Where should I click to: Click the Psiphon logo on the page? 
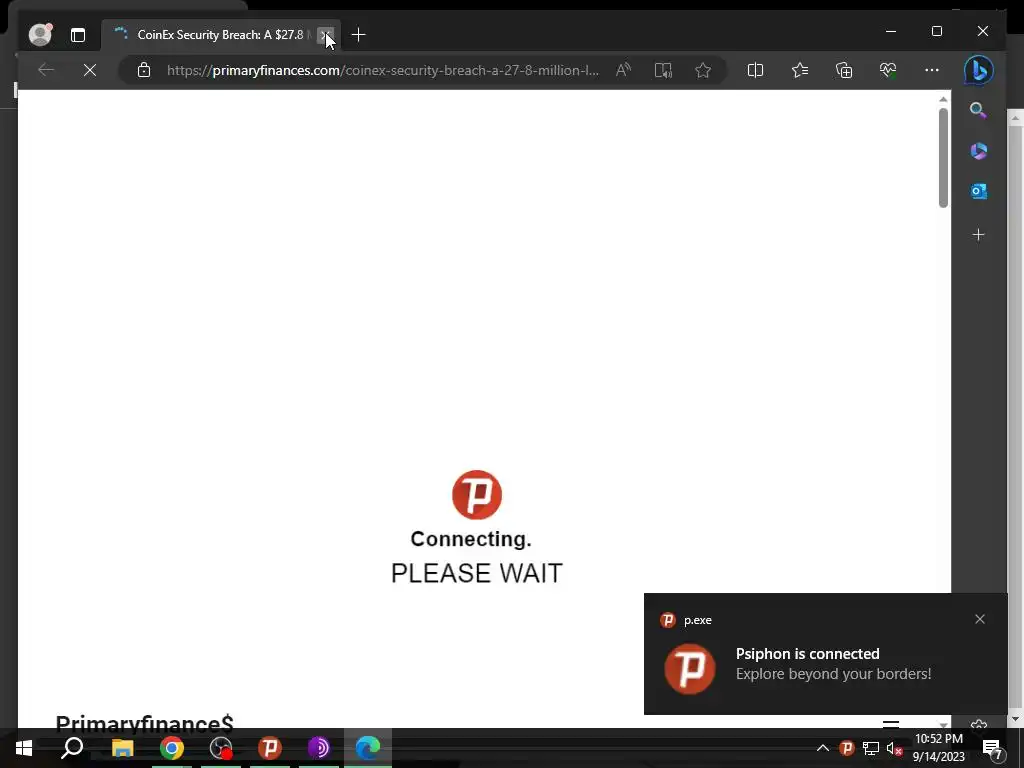click(x=477, y=495)
